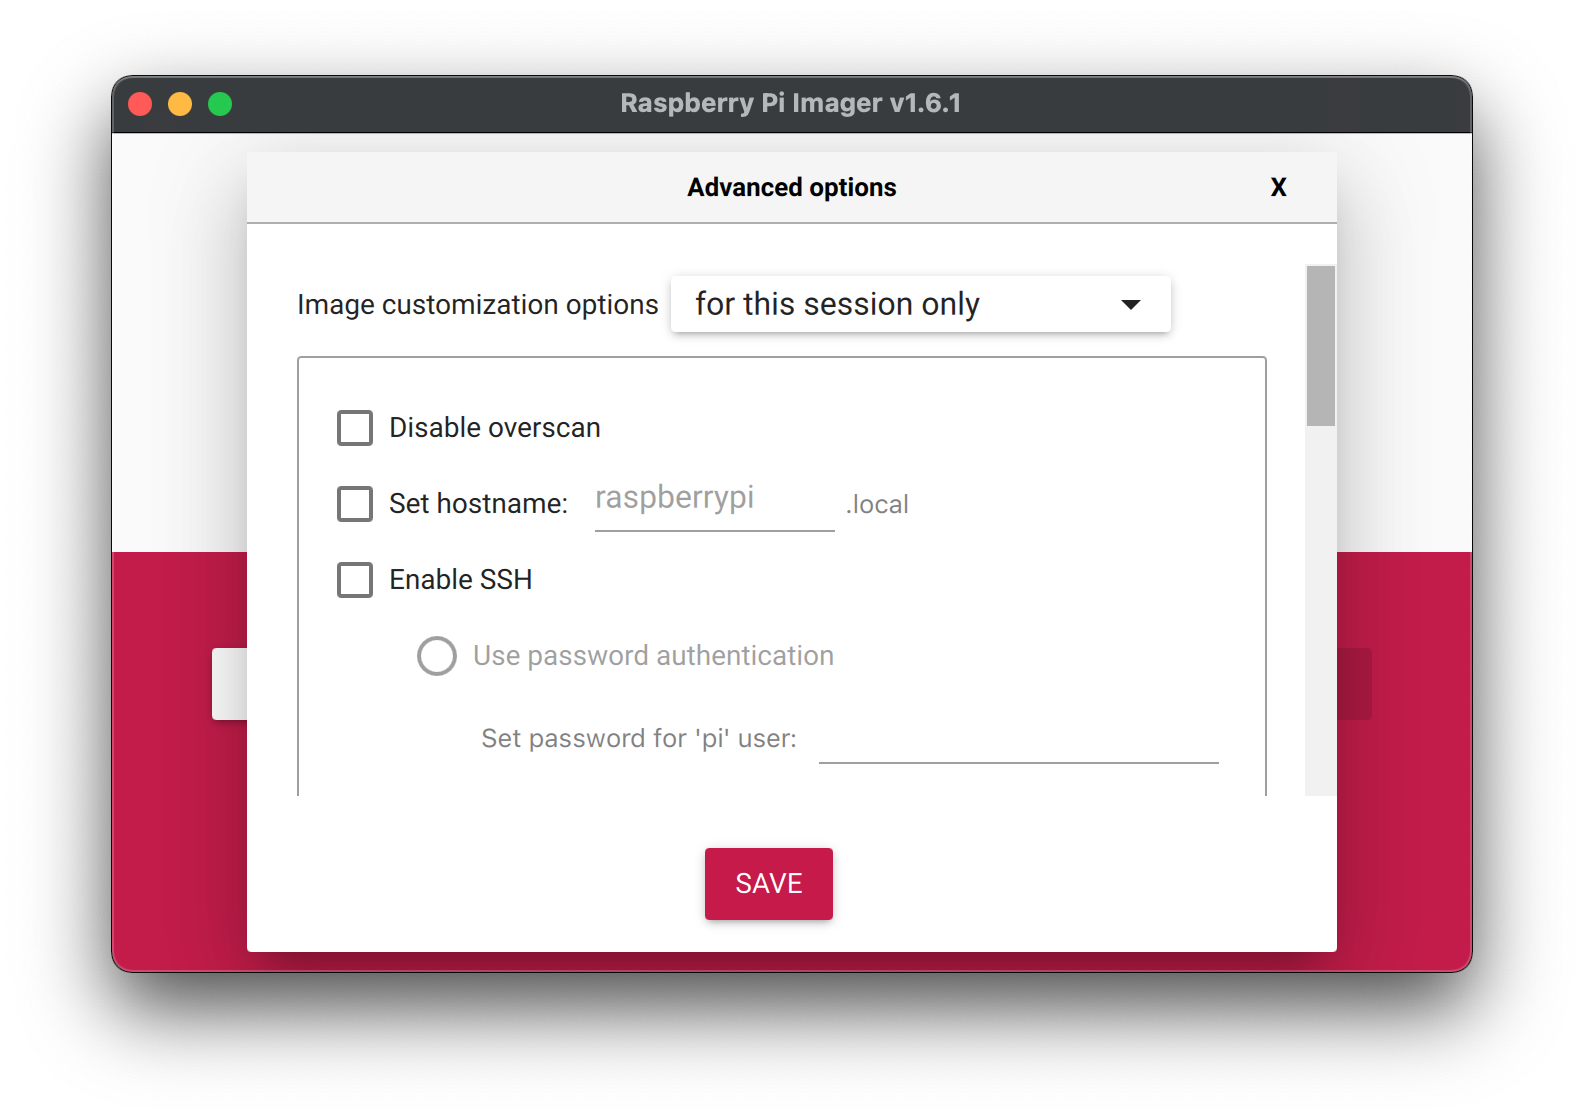Viewport: 1584px width, 1120px height.
Task: Maximize window with the green button
Action: pyautogui.click(x=220, y=104)
